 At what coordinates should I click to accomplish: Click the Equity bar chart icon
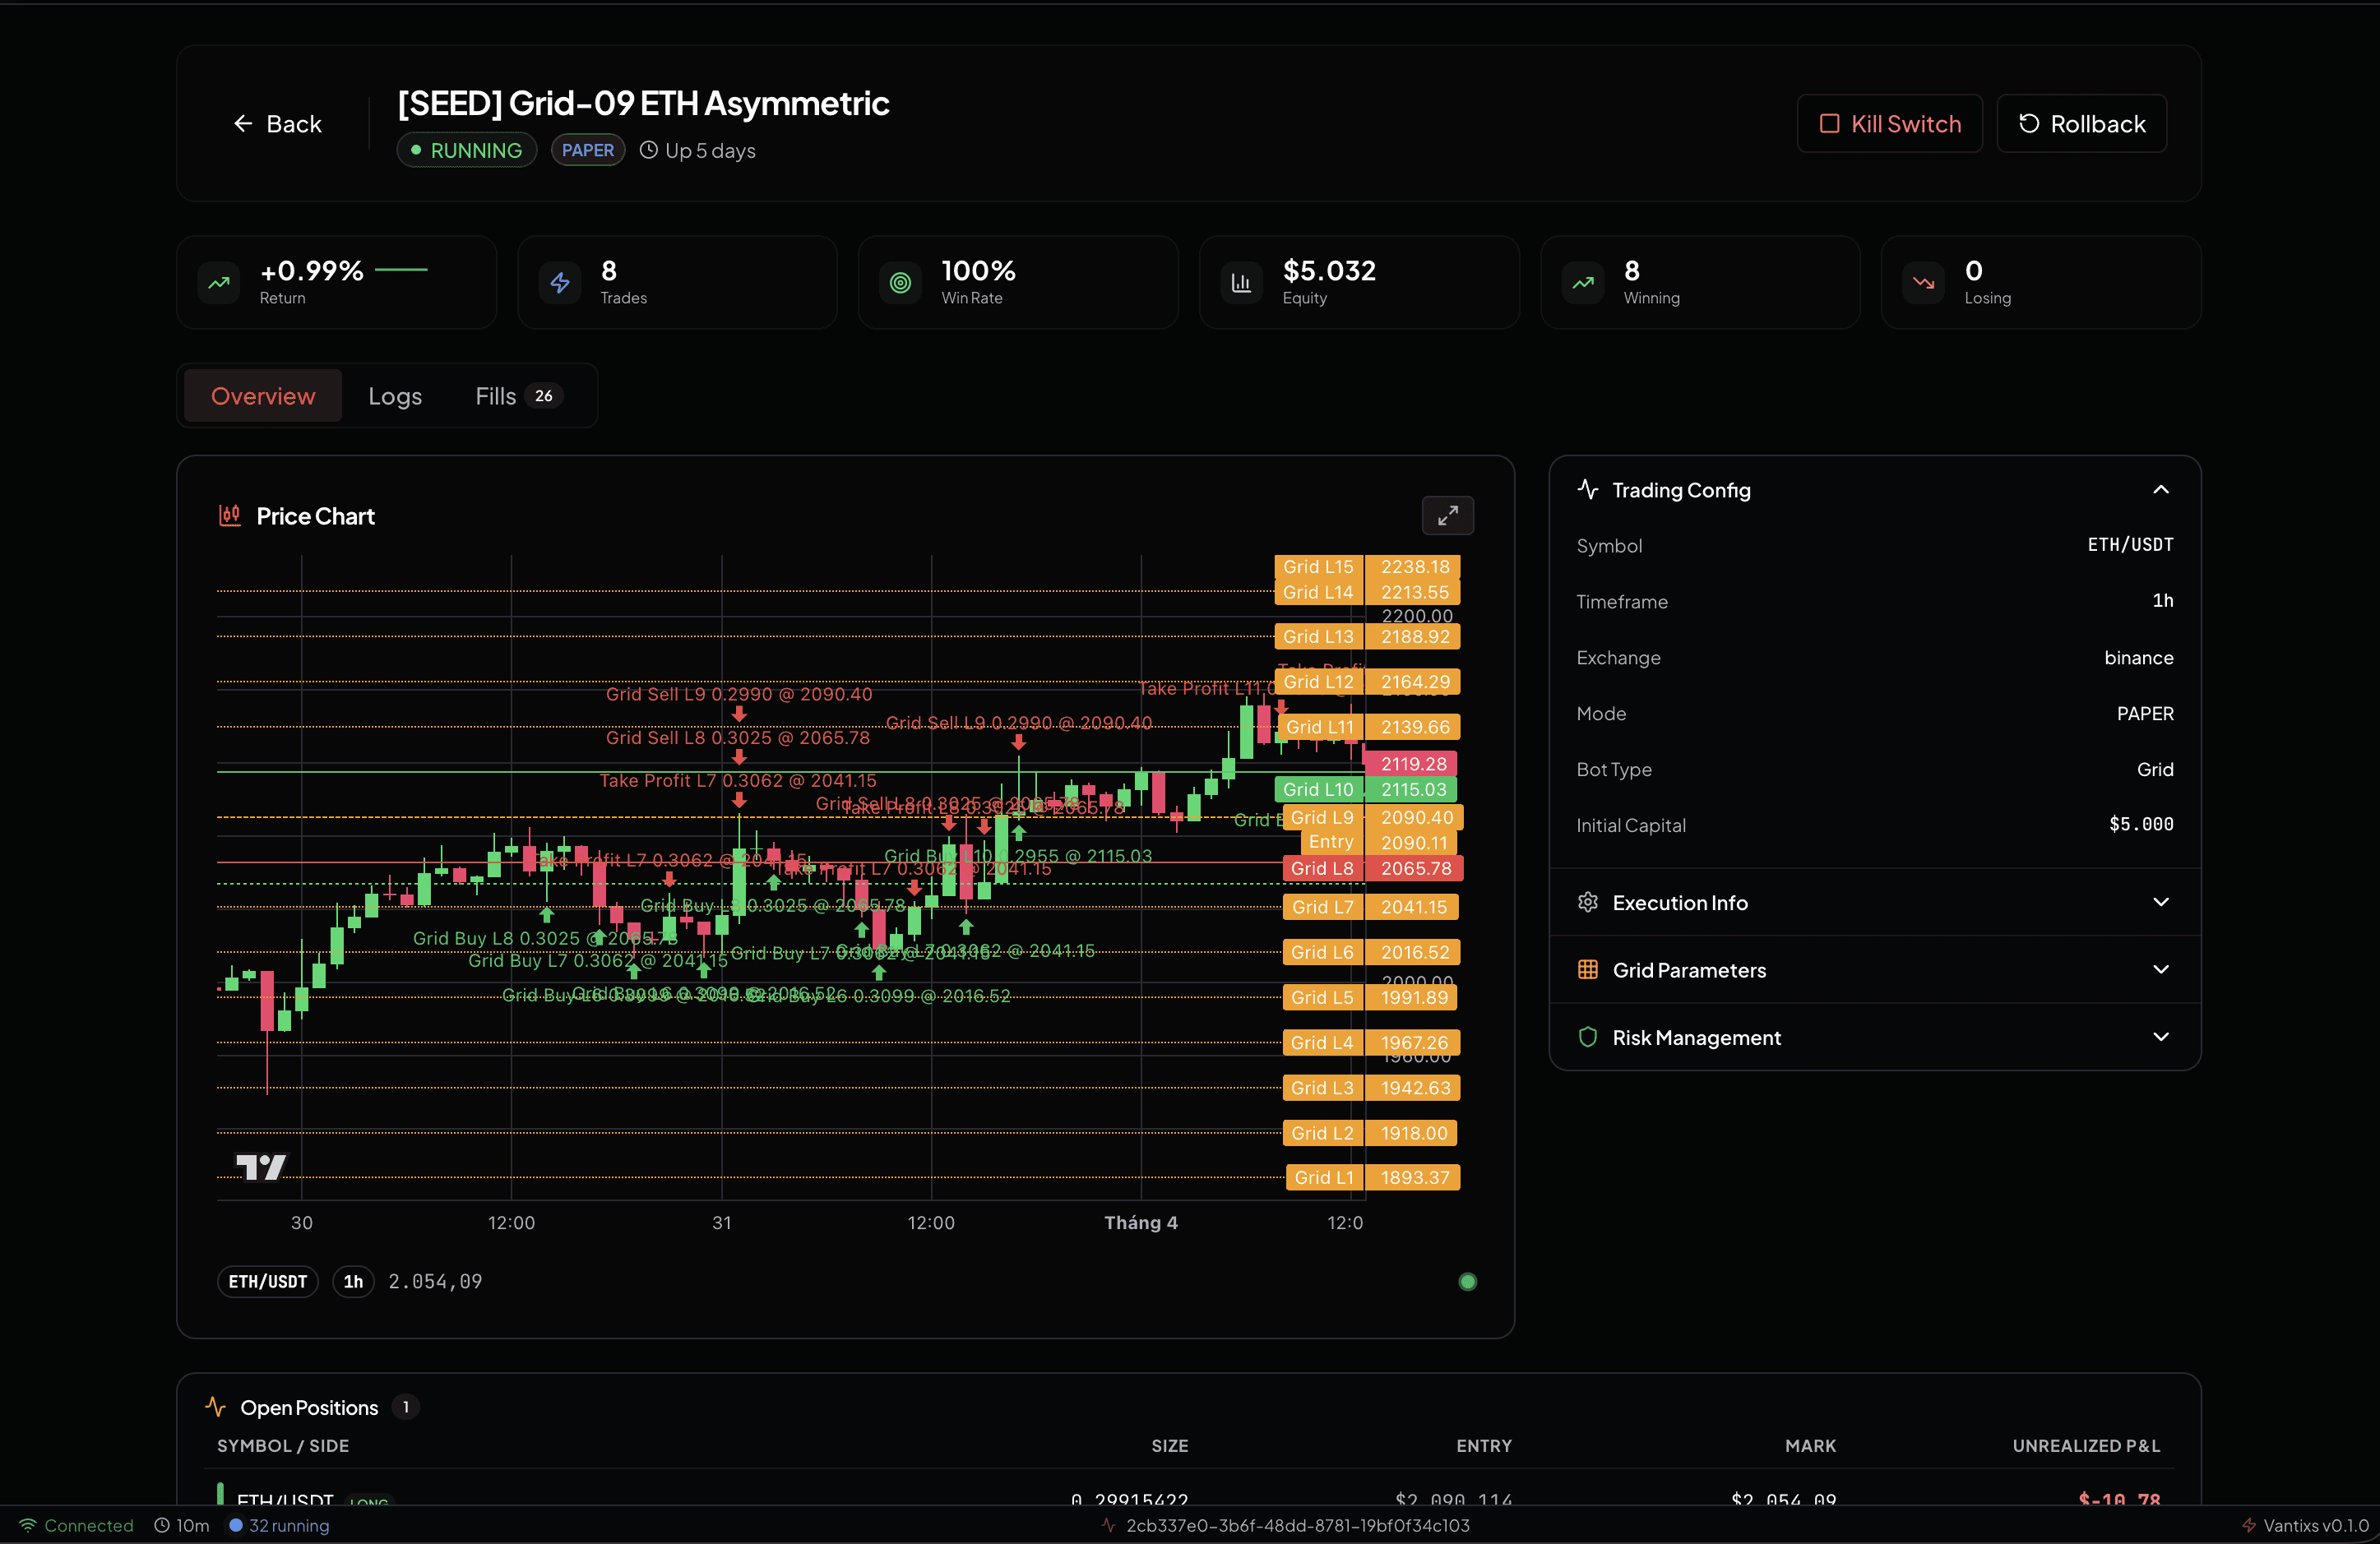pos(1240,282)
